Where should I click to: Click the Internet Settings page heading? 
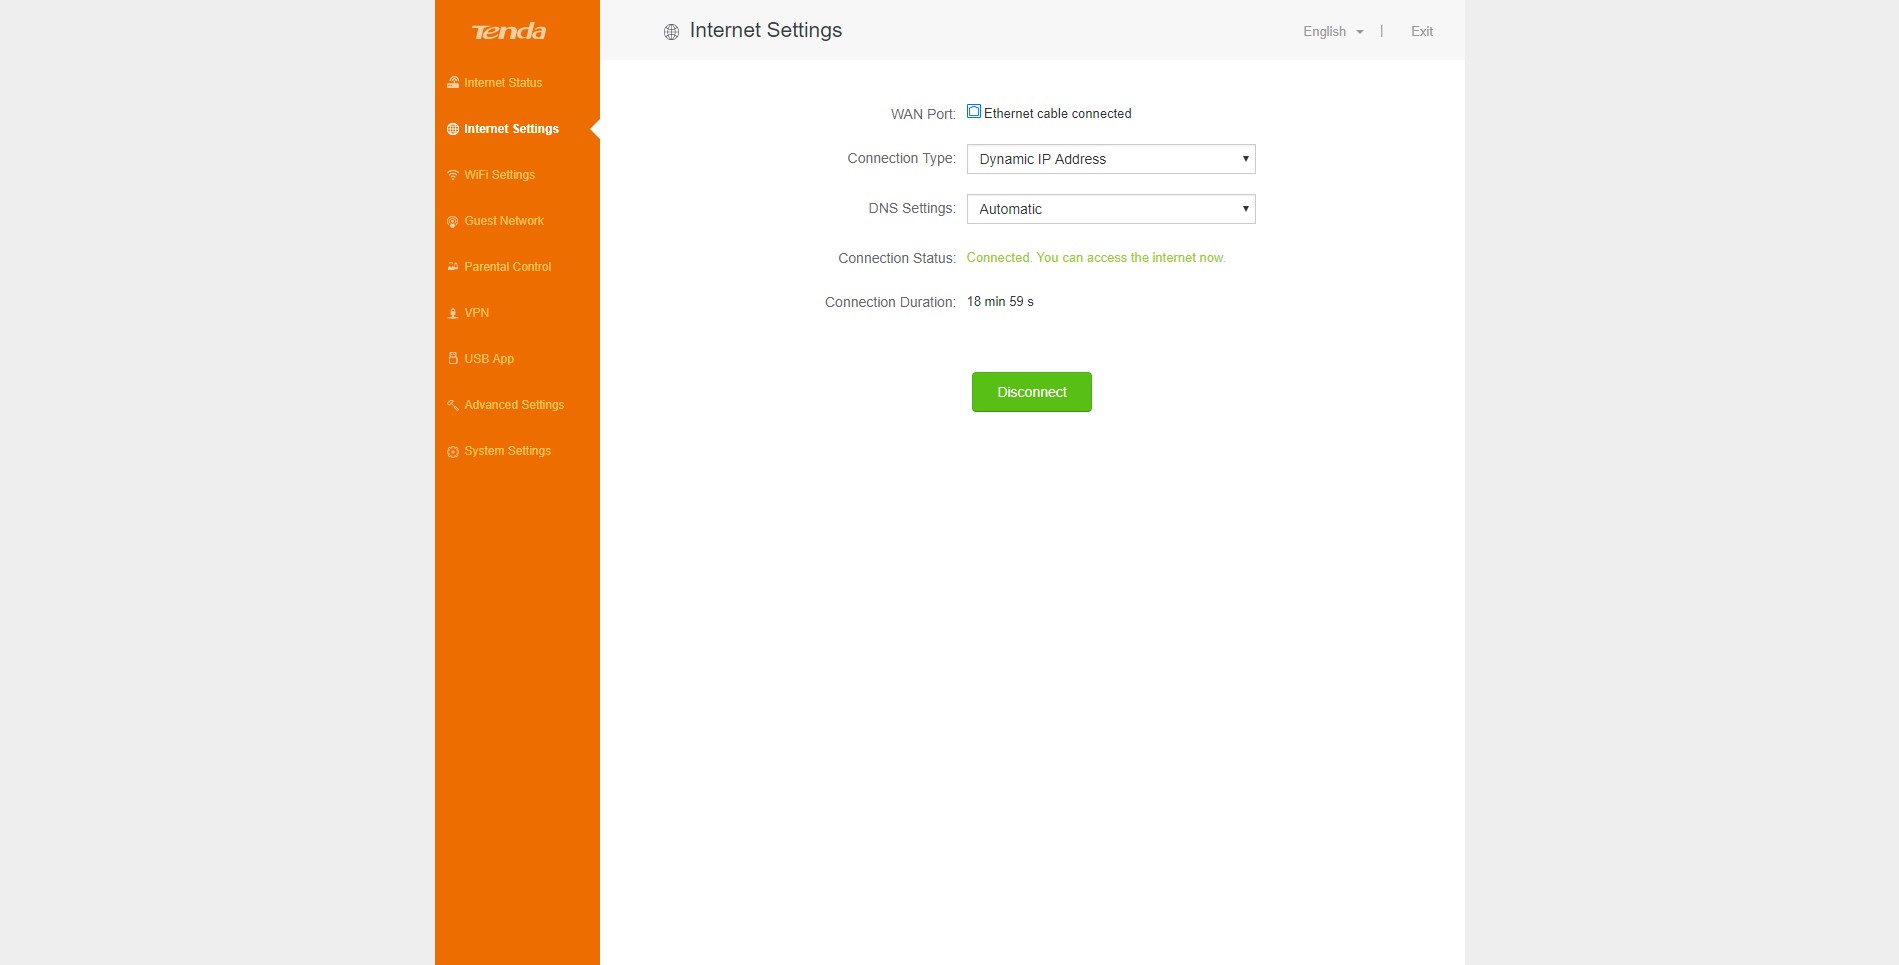click(x=766, y=31)
